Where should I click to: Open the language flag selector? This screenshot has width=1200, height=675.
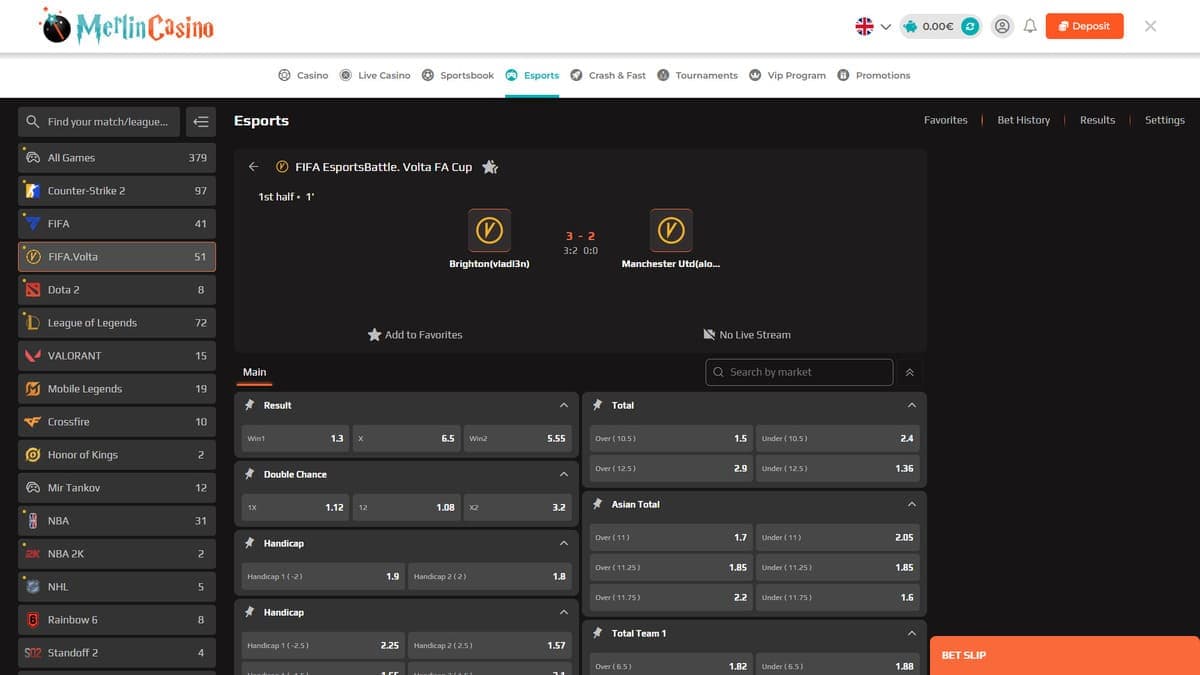pos(873,27)
